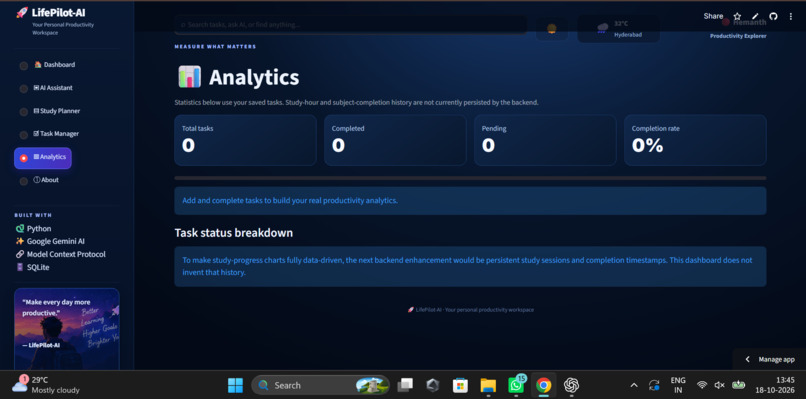Open ChatGPT app from taskbar
The height and width of the screenshot is (399, 806).
click(571, 385)
